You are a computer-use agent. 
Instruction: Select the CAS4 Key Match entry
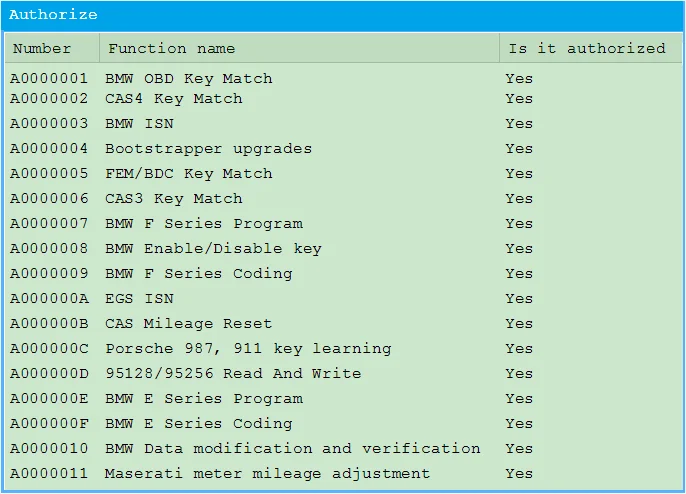(x=173, y=99)
